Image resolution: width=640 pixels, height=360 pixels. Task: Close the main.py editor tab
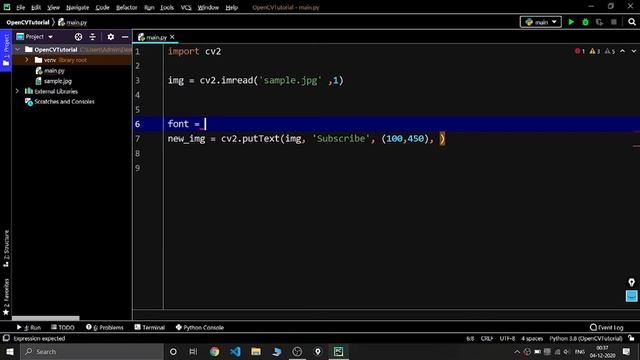tap(172, 37)
